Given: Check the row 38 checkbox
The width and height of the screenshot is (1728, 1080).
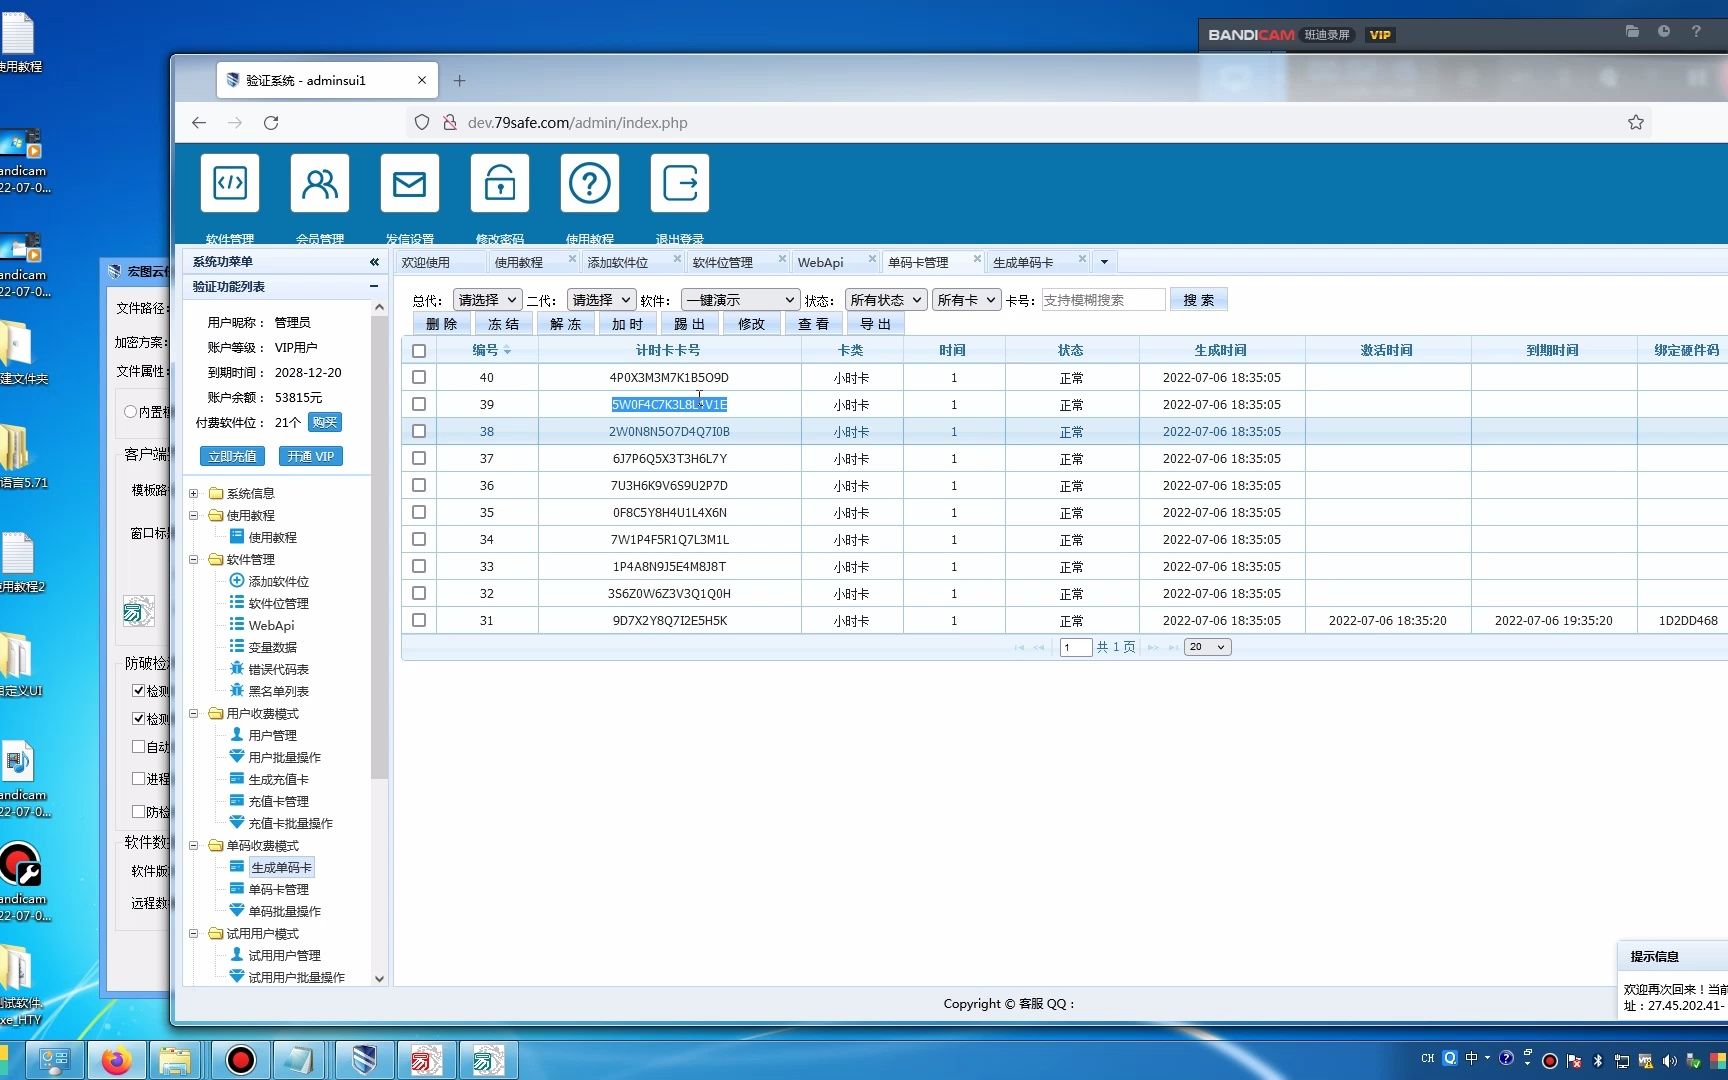Looking at the screenshot, I should pyautogui.click(x=419, y=432).
